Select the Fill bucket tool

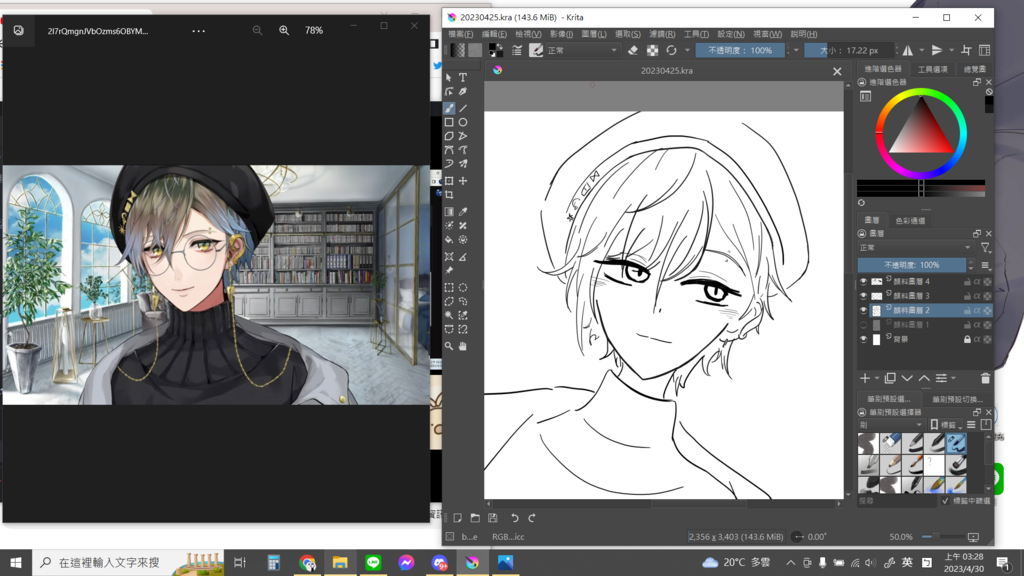coord(449,240)
